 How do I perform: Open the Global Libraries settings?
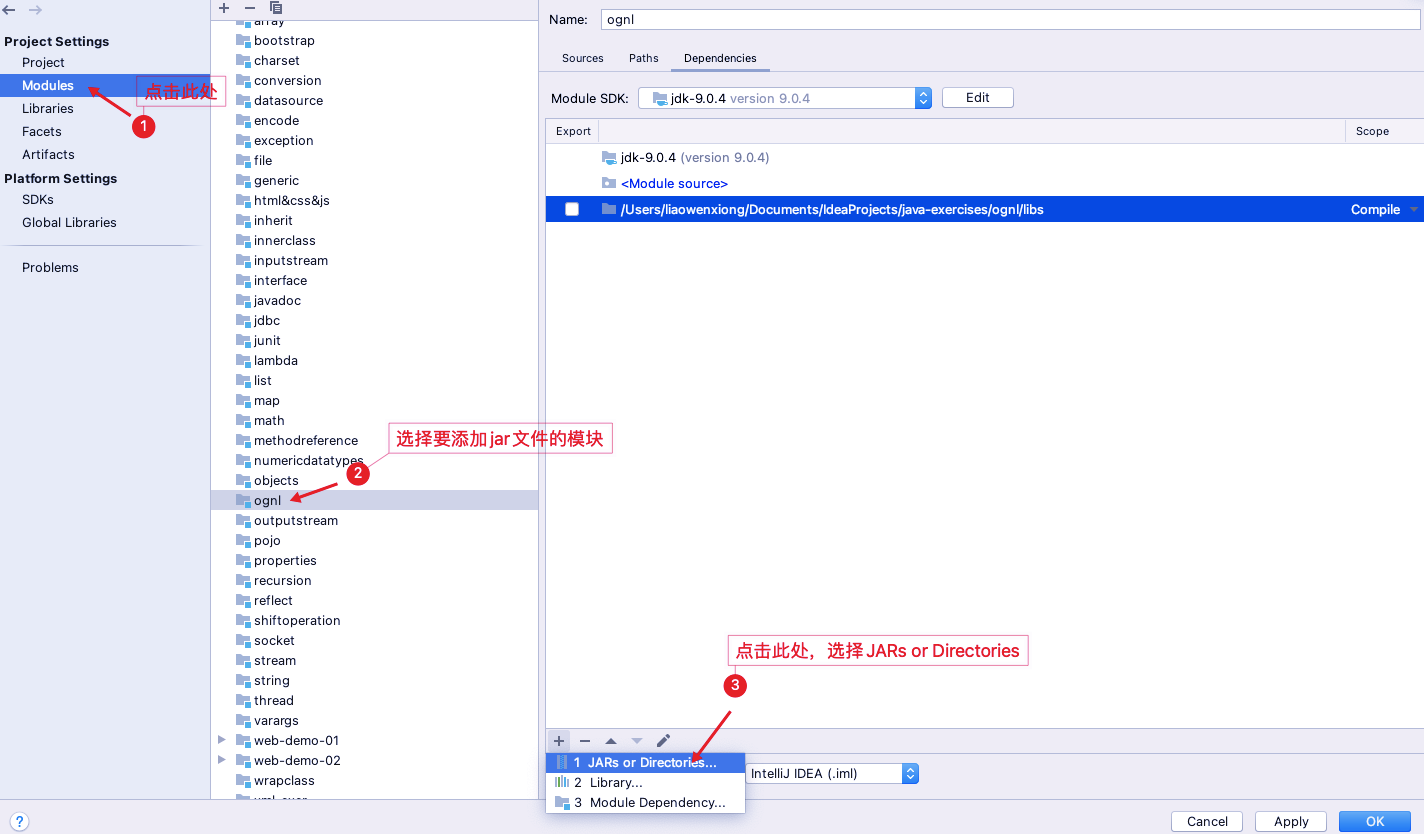pos(69,222)
